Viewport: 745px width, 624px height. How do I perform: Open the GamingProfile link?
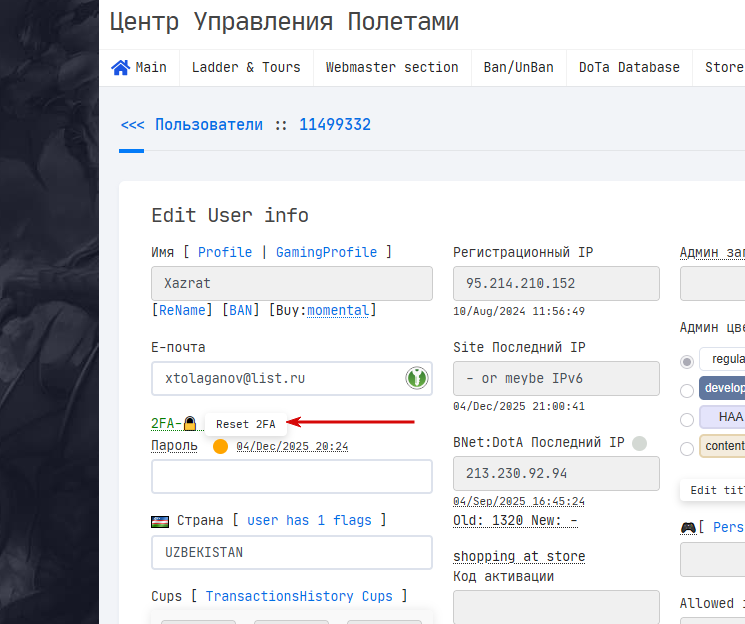[326, 252]
